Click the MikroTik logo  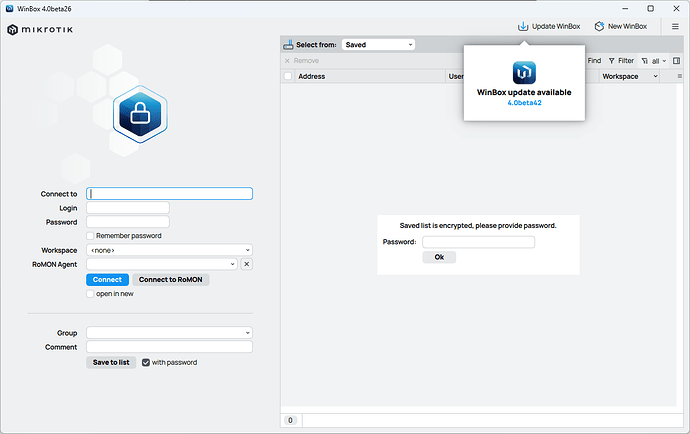tap(40, 29)
